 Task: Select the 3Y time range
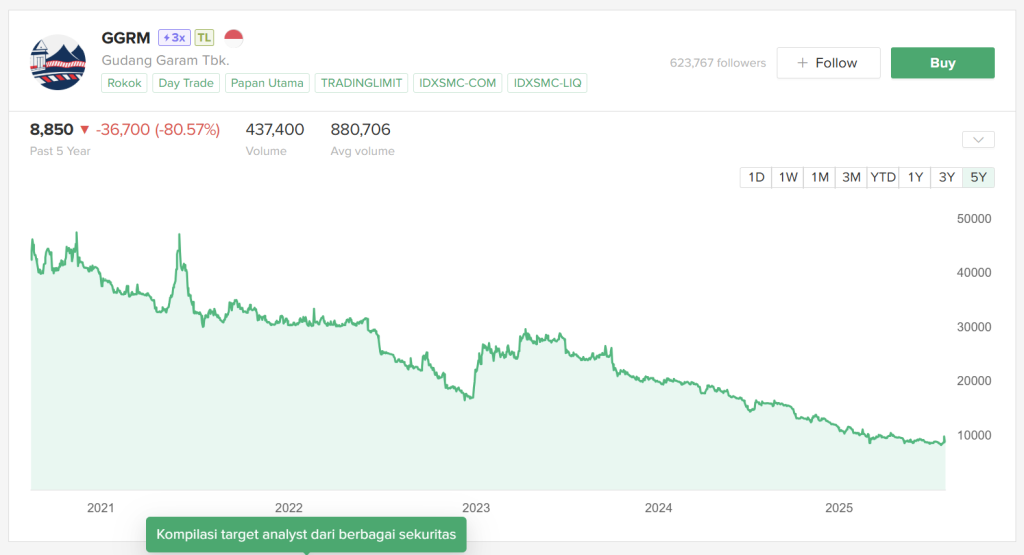946,178
